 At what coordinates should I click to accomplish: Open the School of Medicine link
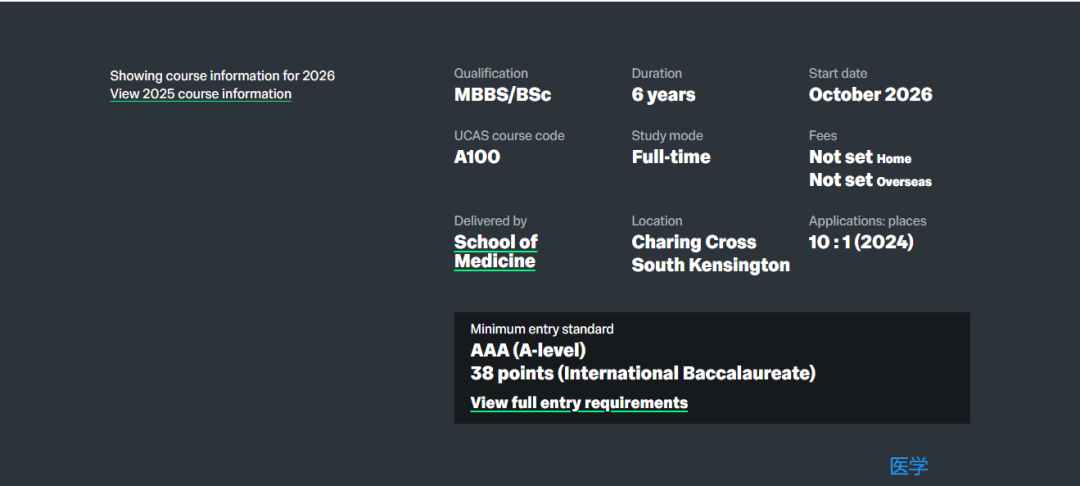point(496,252)
